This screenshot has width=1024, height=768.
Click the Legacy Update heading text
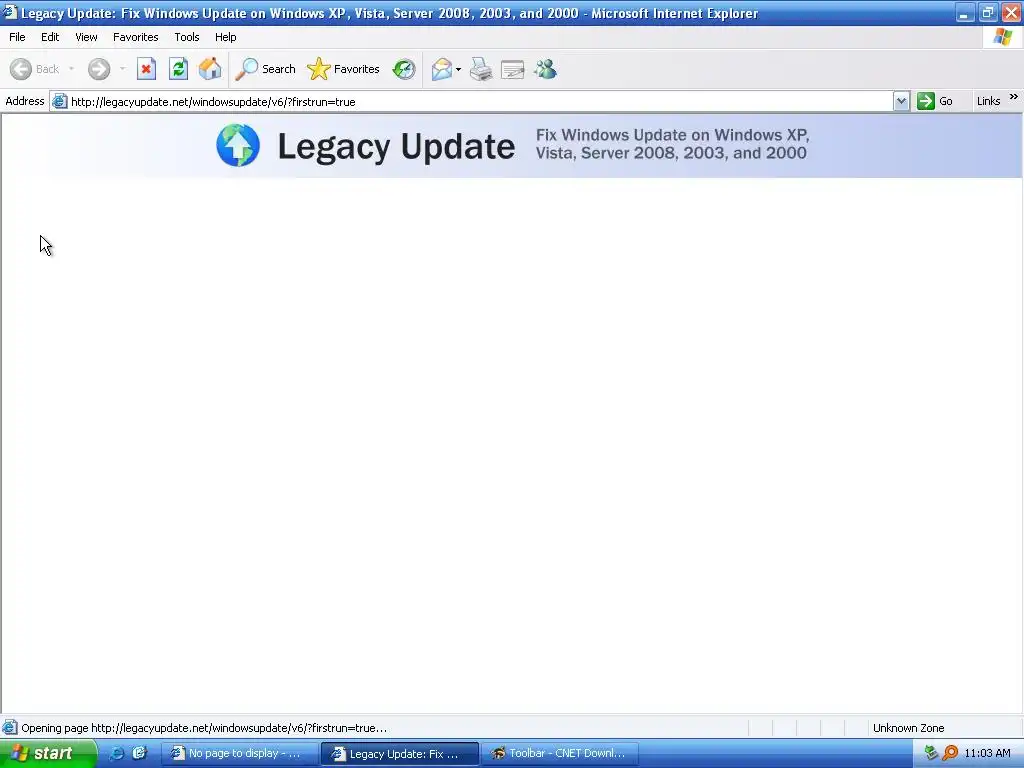pos(396,147)
